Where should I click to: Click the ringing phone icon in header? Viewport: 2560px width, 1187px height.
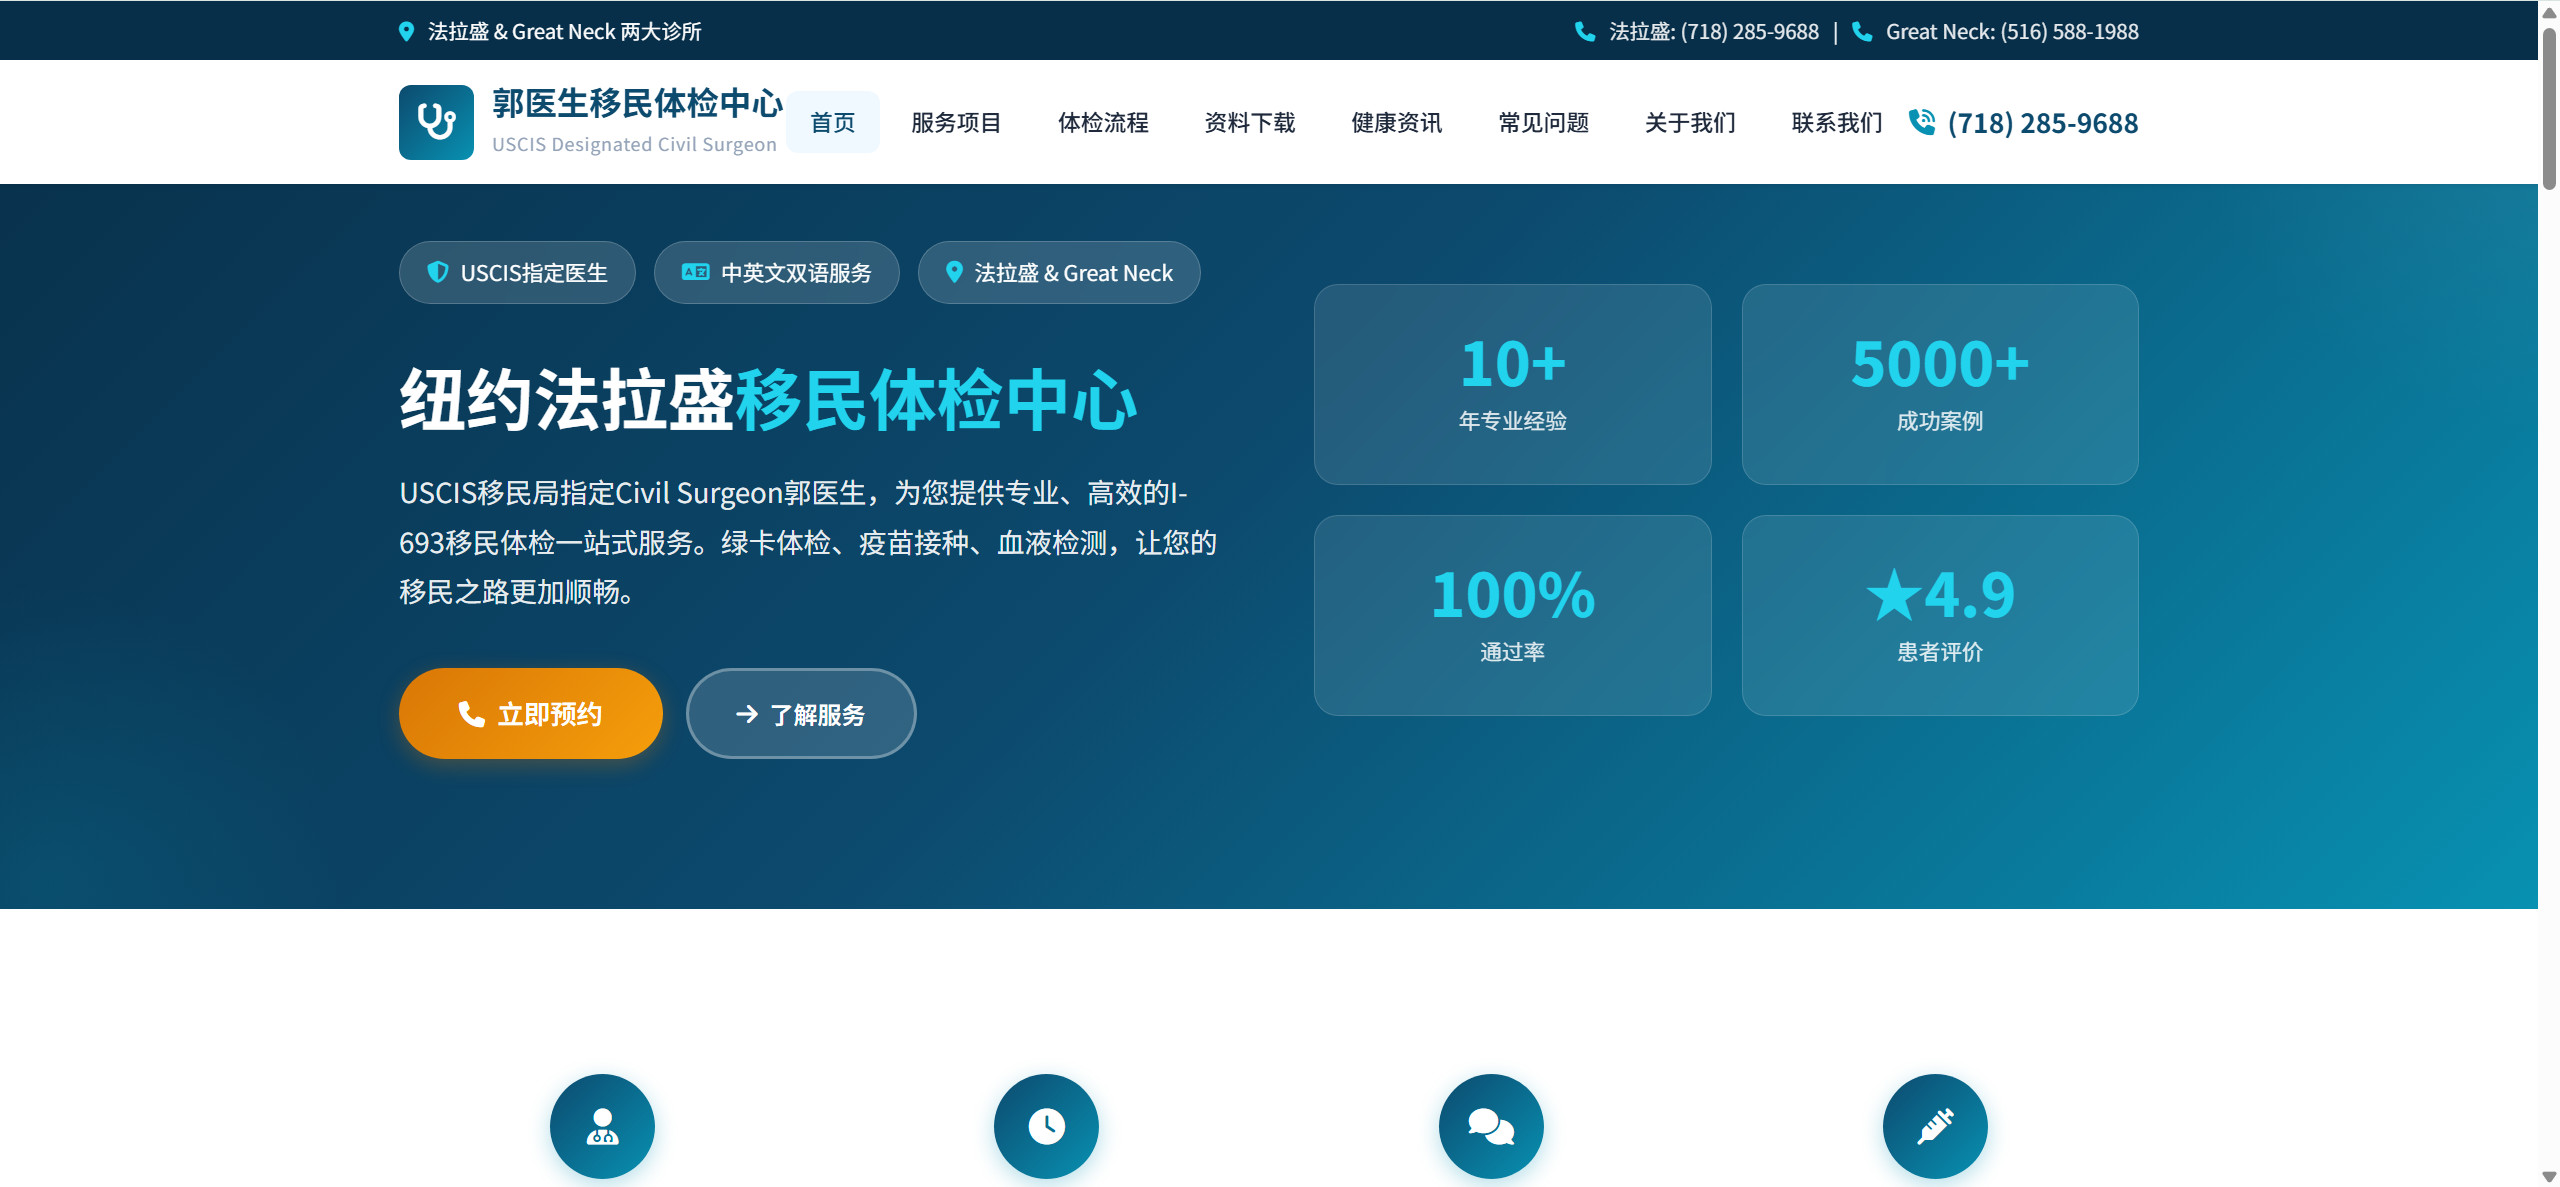point(1922,122)
